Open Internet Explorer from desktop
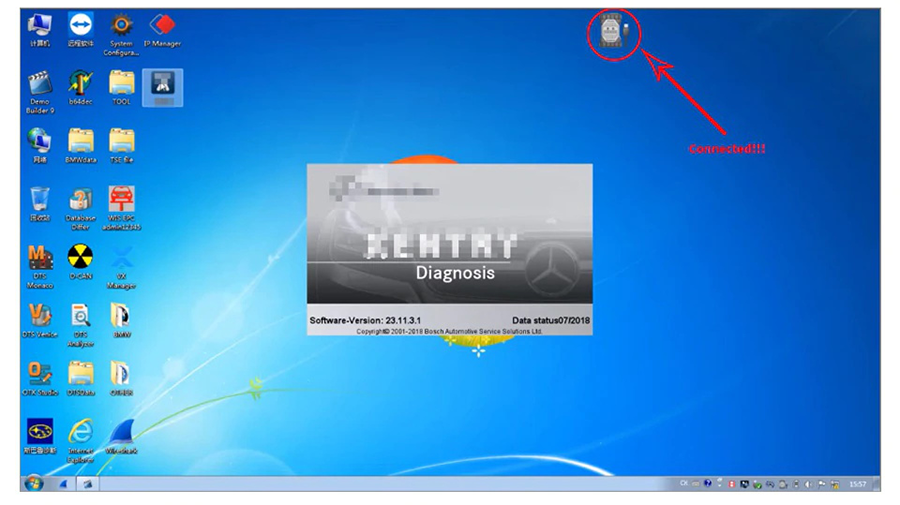The height and width of the screenshot is (505, 900). coord(80,441)
